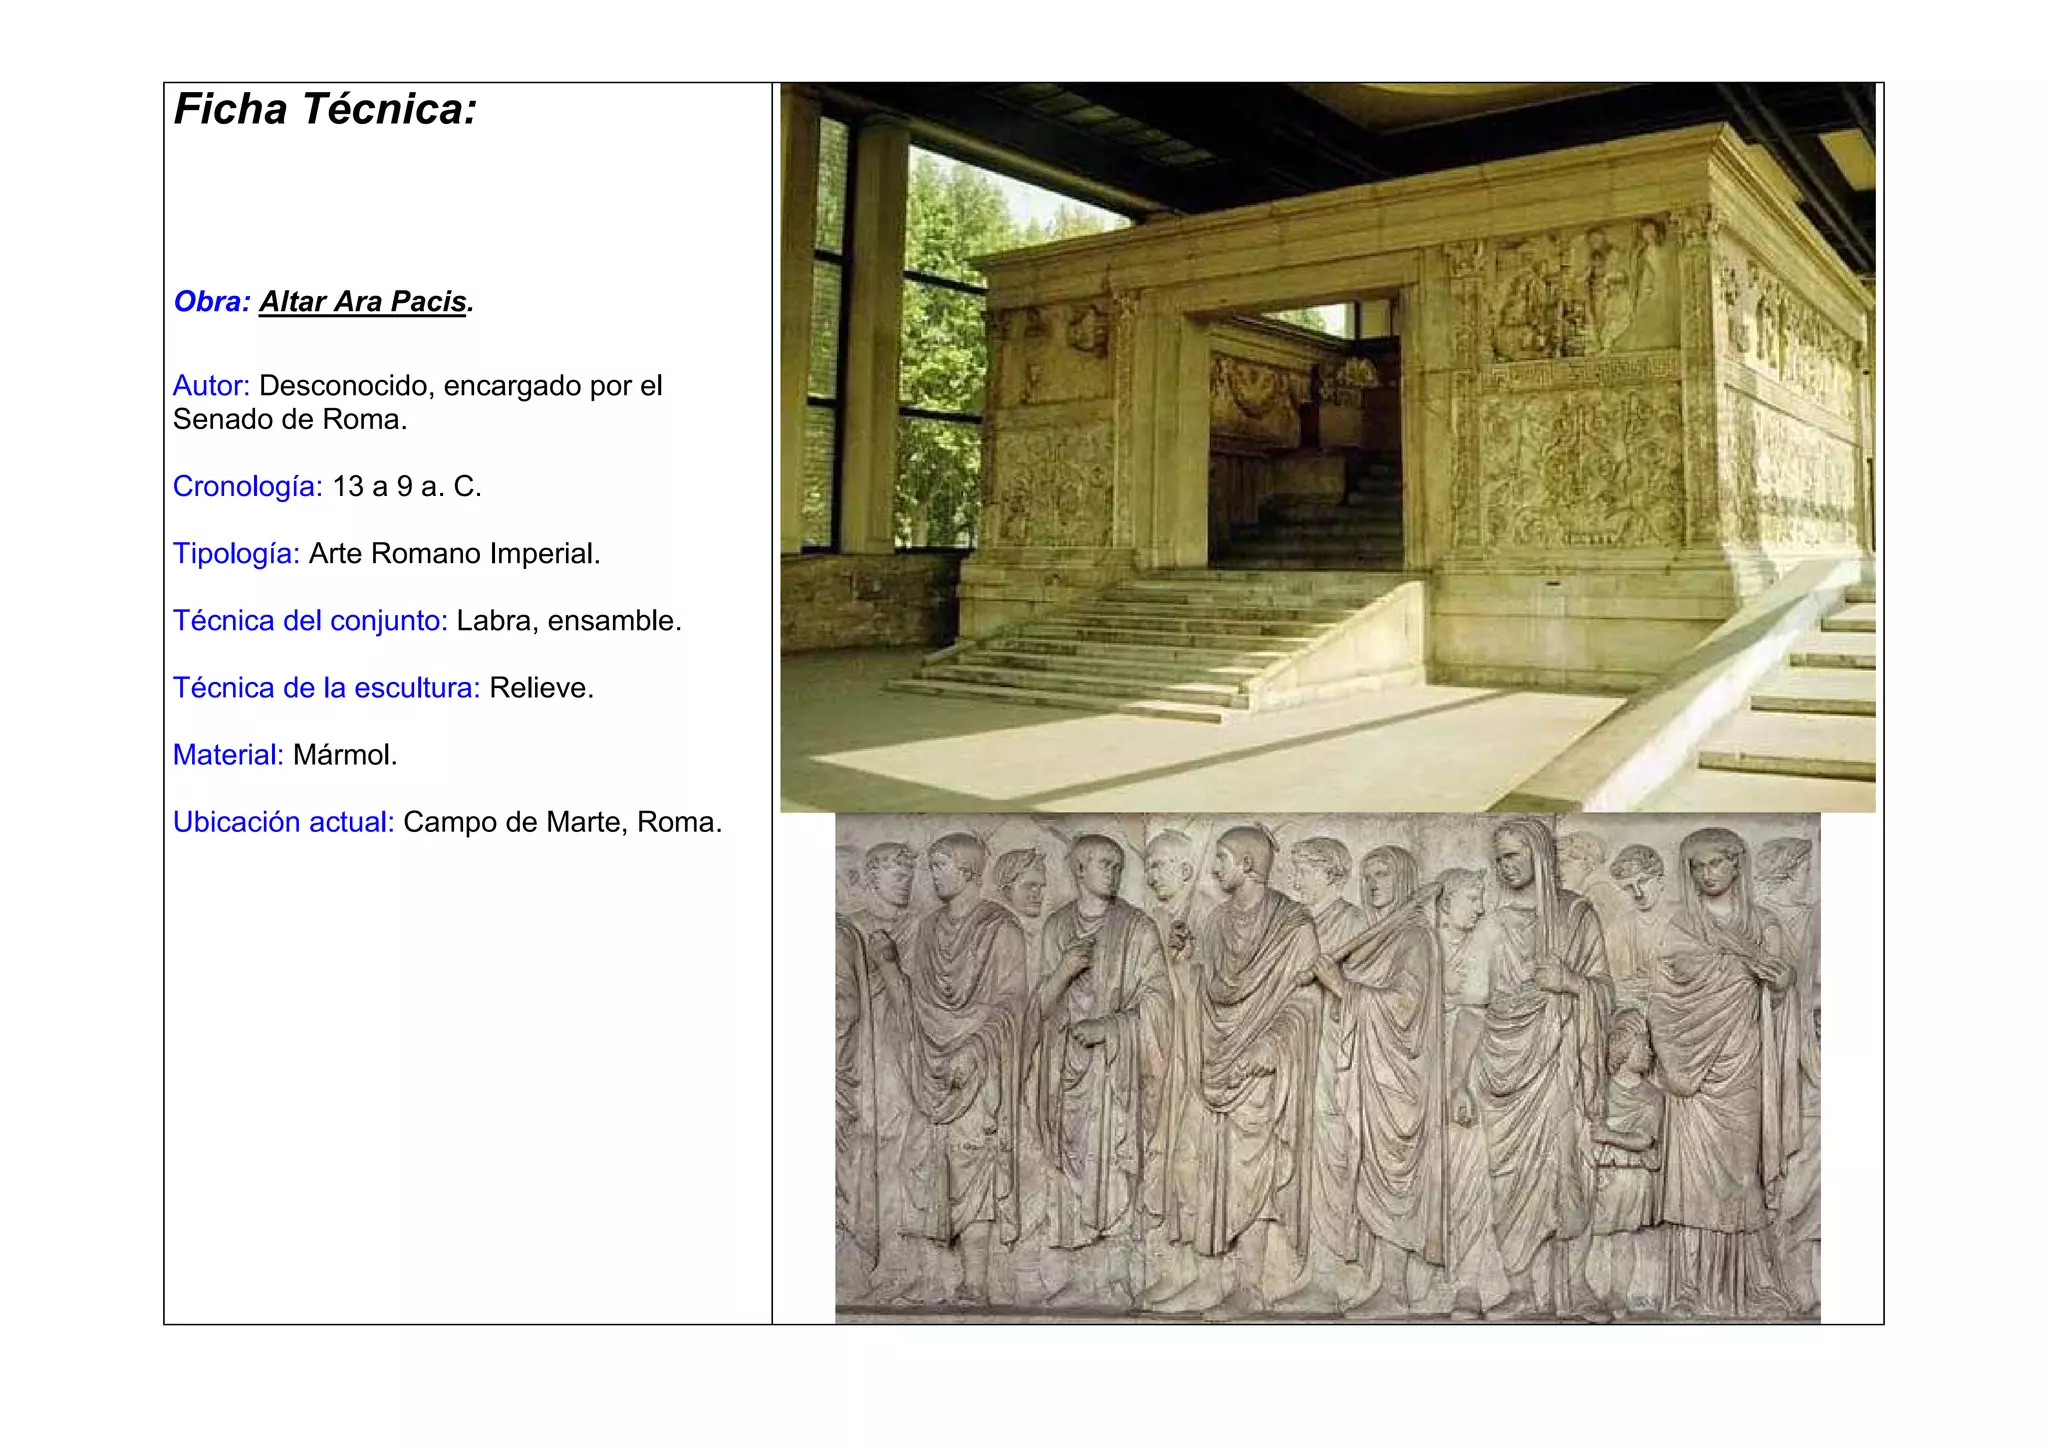
Task: Click the Labra, ensamble text
Action: coord(569,621)
